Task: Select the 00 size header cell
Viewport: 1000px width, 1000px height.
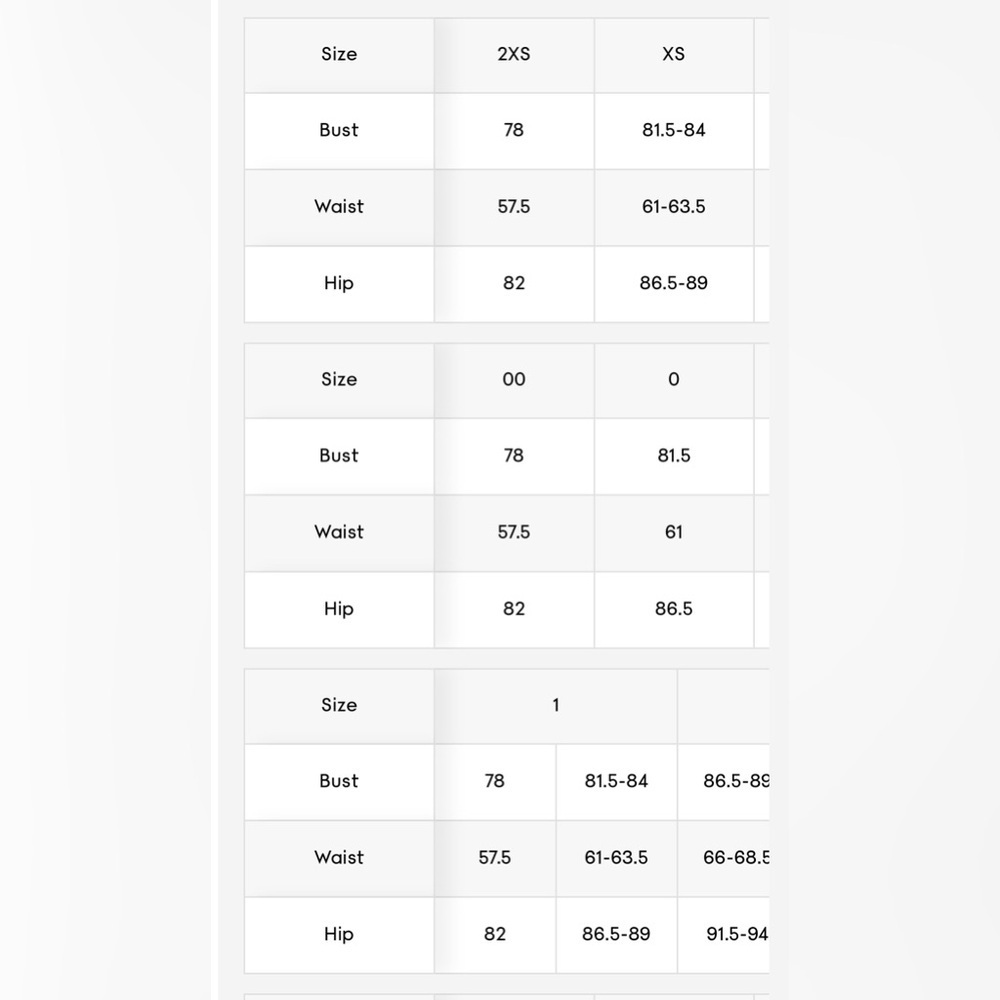Action: pyautogui.click(x=514, y=381)
